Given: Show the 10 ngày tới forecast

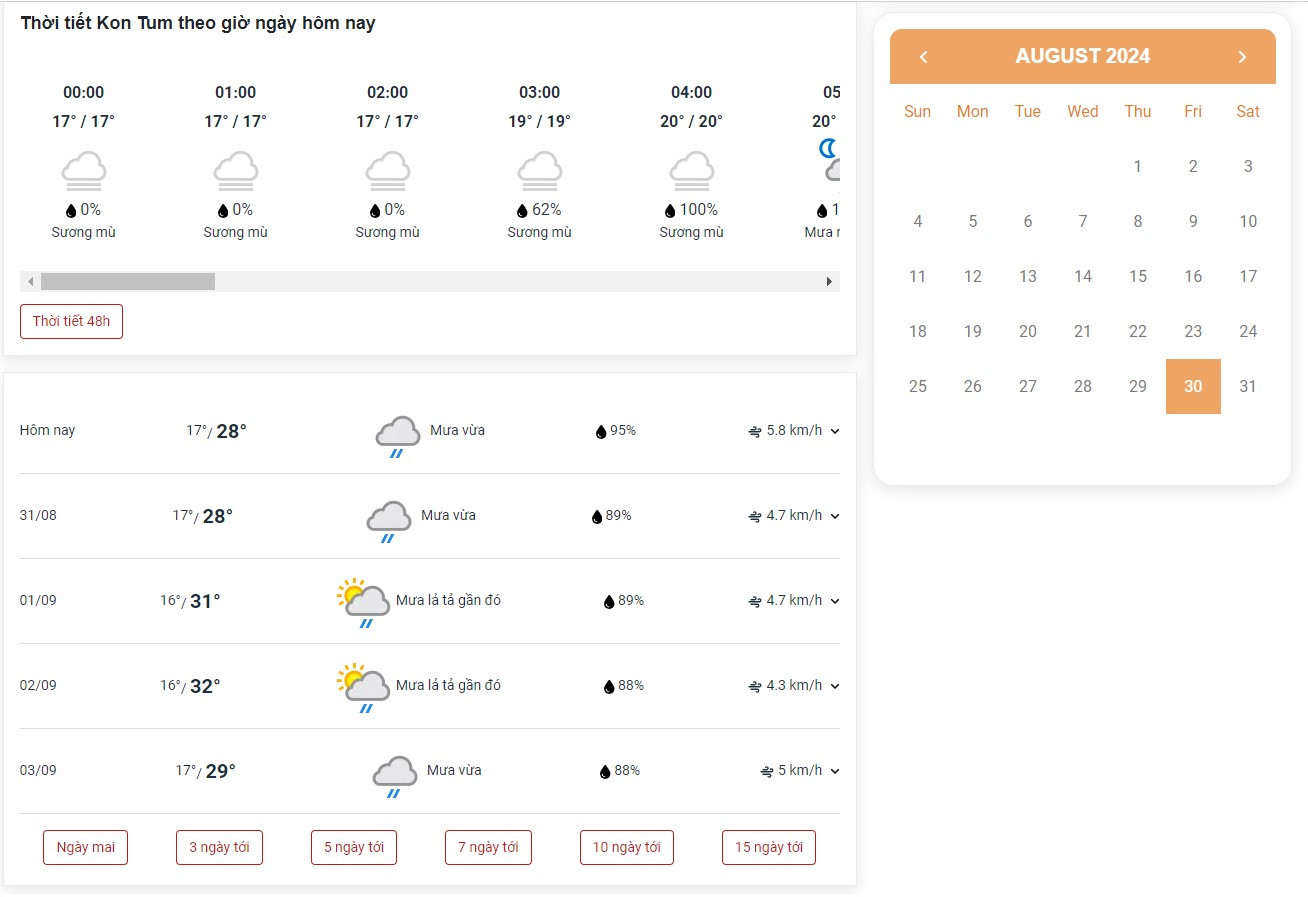Looking at the screenshot, I should pyautogui.click(x=626, y=847).
